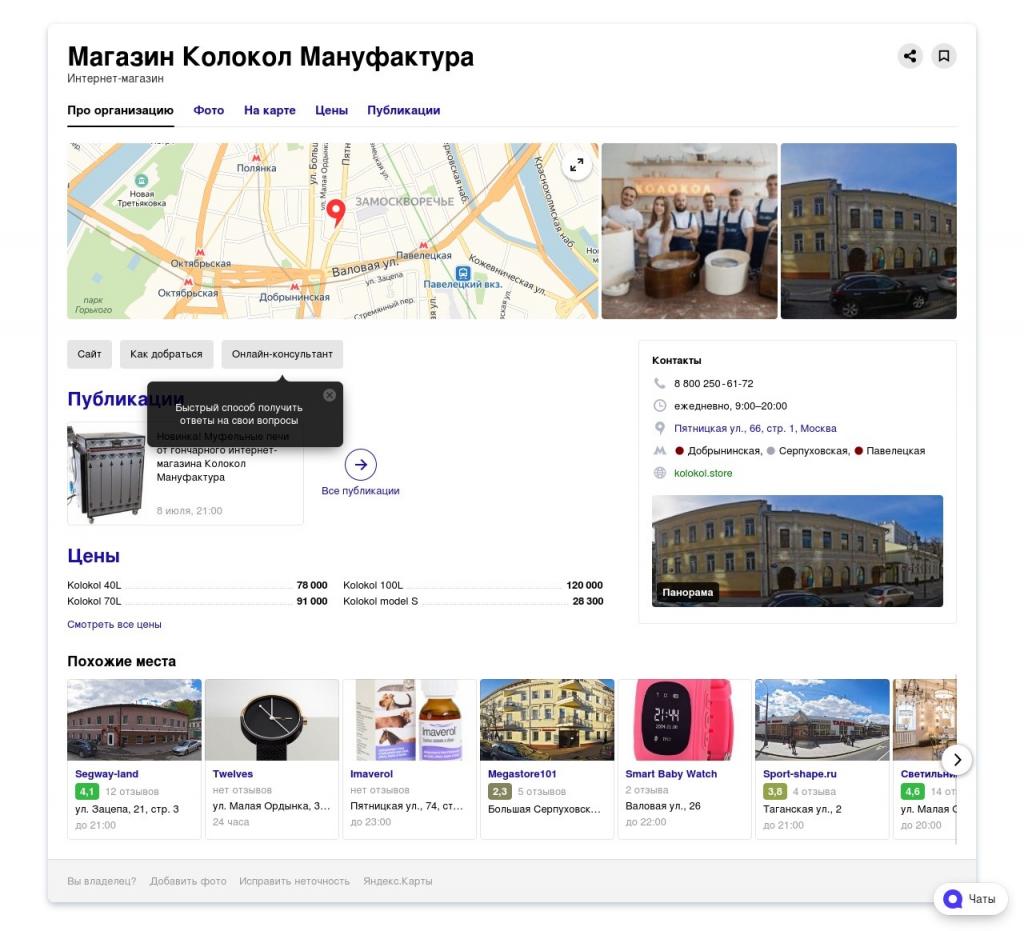This screenshot has height=931, width=1024.
Task: Open the Sport-shape.ru place card
Action: [x=822, y=759]
